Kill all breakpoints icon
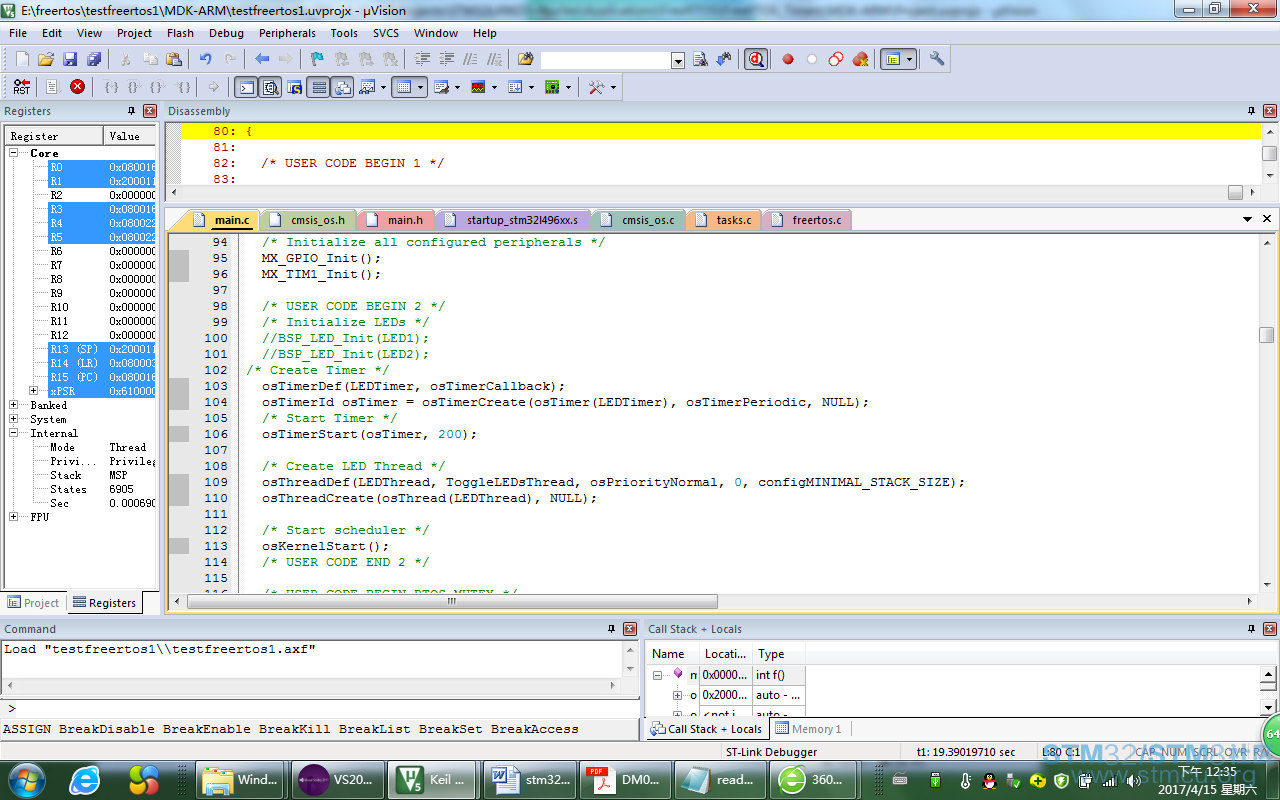The image size is (1280, 800). click(x=860, y=59)
